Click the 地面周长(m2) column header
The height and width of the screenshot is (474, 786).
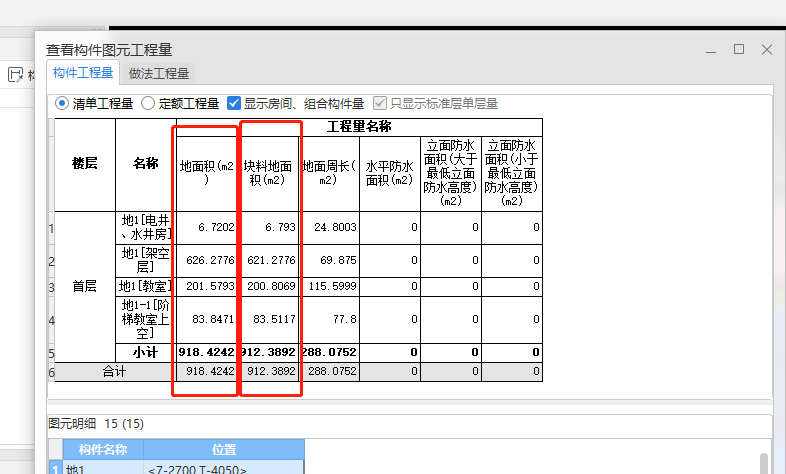329,173
